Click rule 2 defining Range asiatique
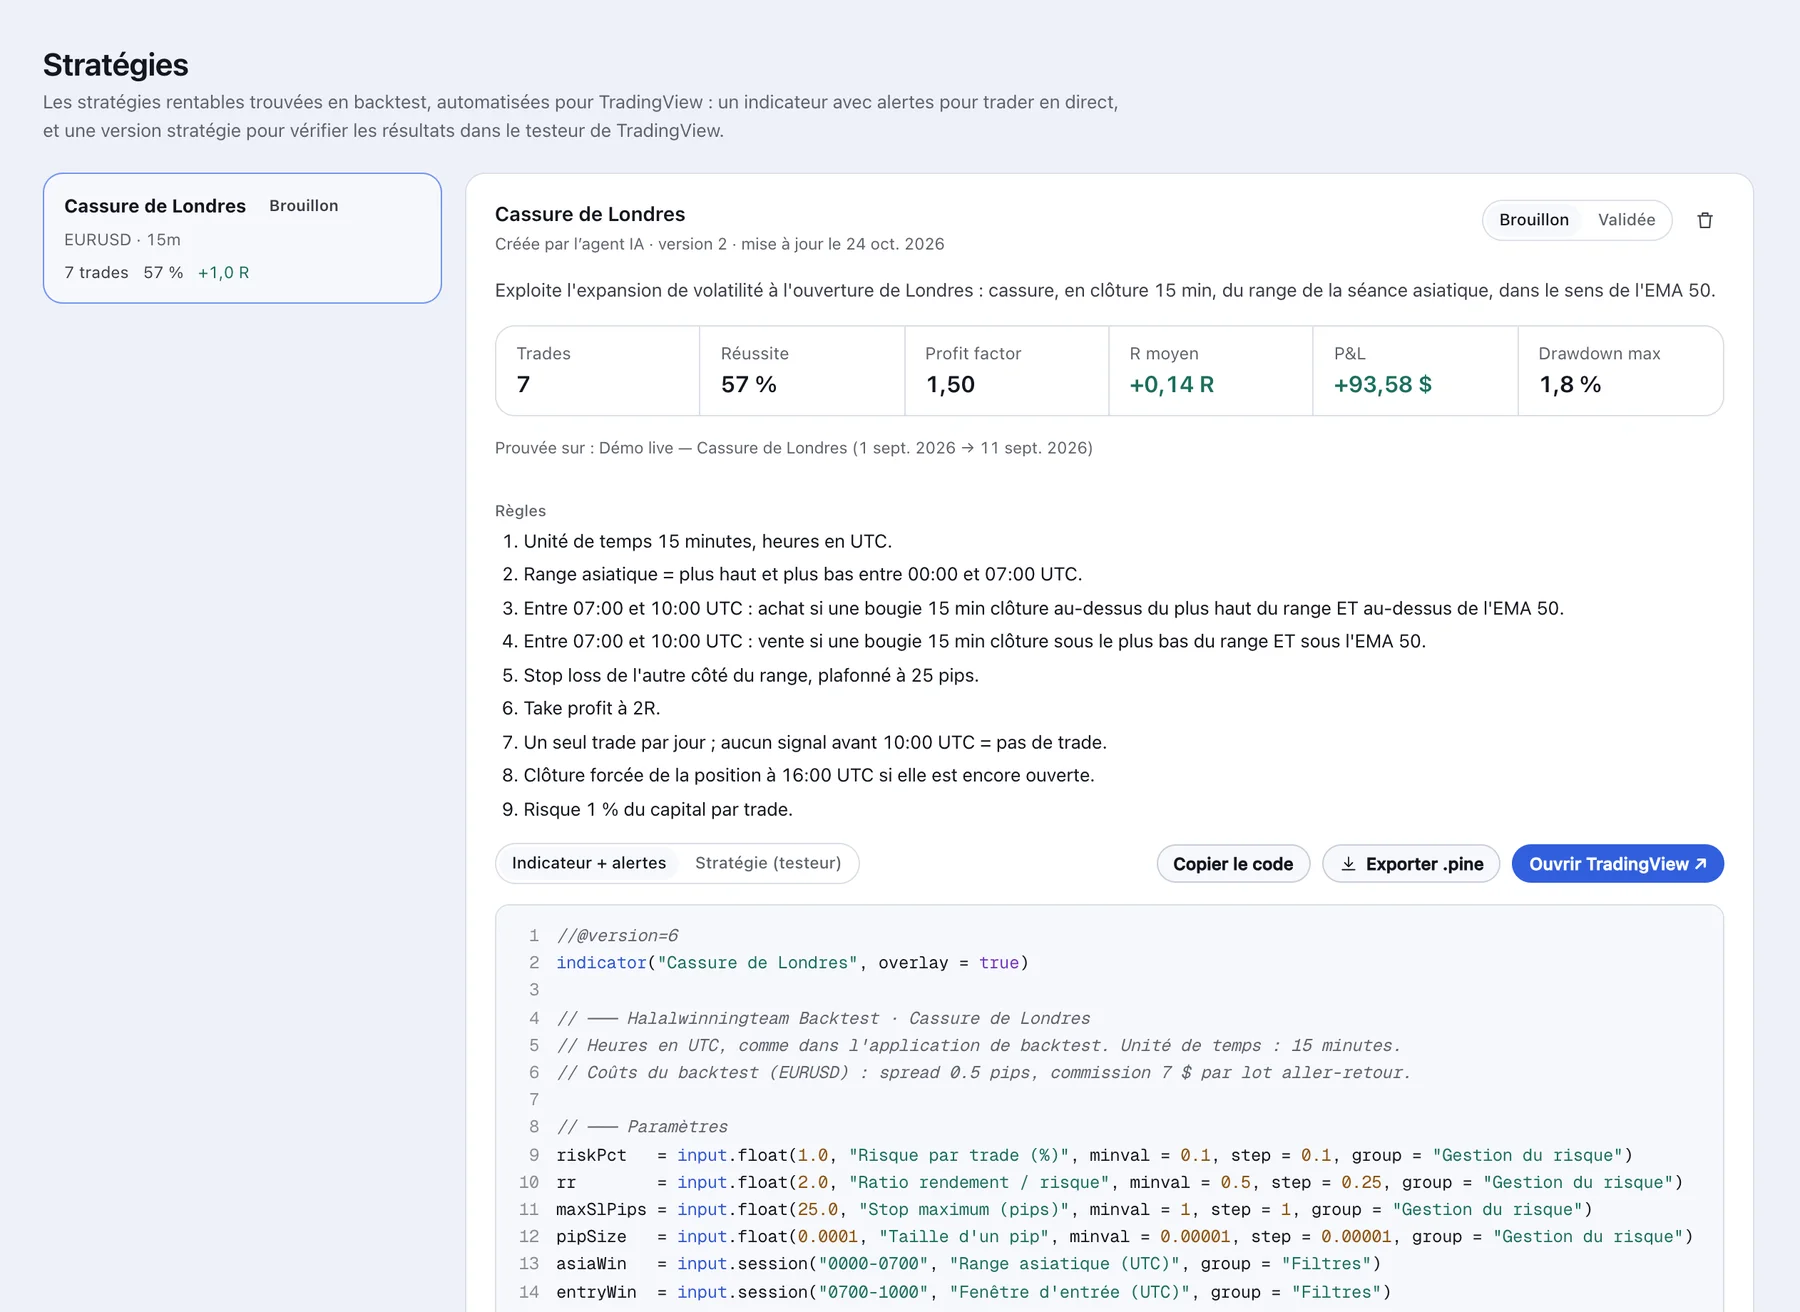 [x=792, y=574]
